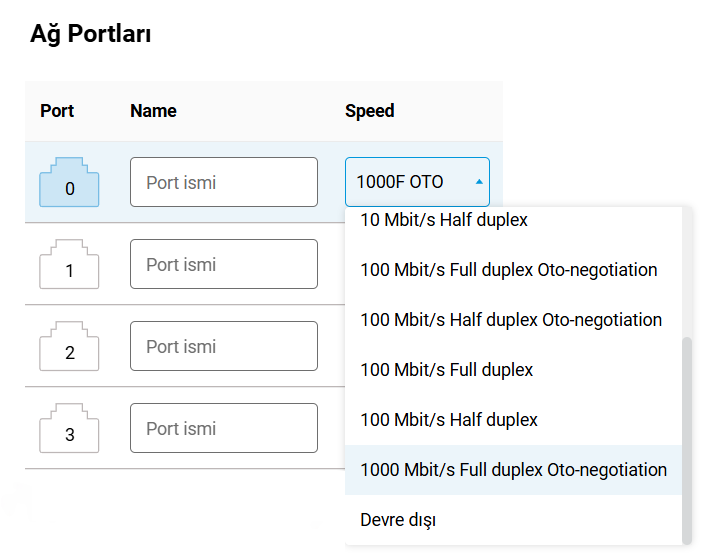Viewport: 702px width, 558px height.
Task: Click the port 2 name input
Action: click(x=224, y=347)
